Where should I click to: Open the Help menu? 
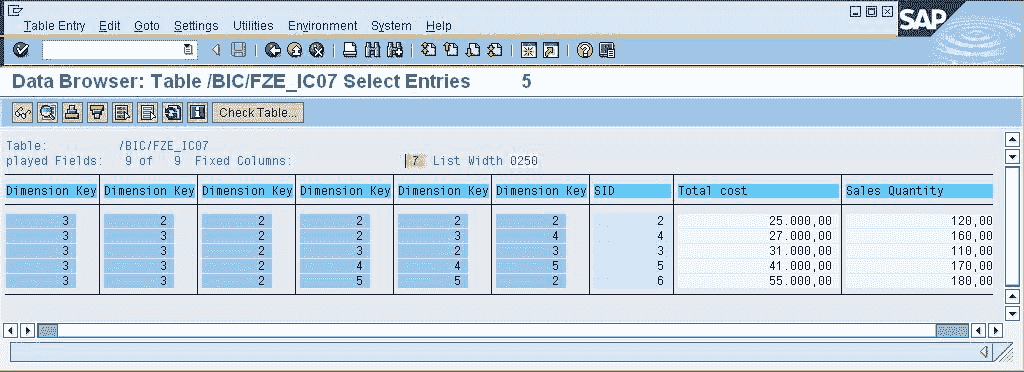(x=438, y=26)
